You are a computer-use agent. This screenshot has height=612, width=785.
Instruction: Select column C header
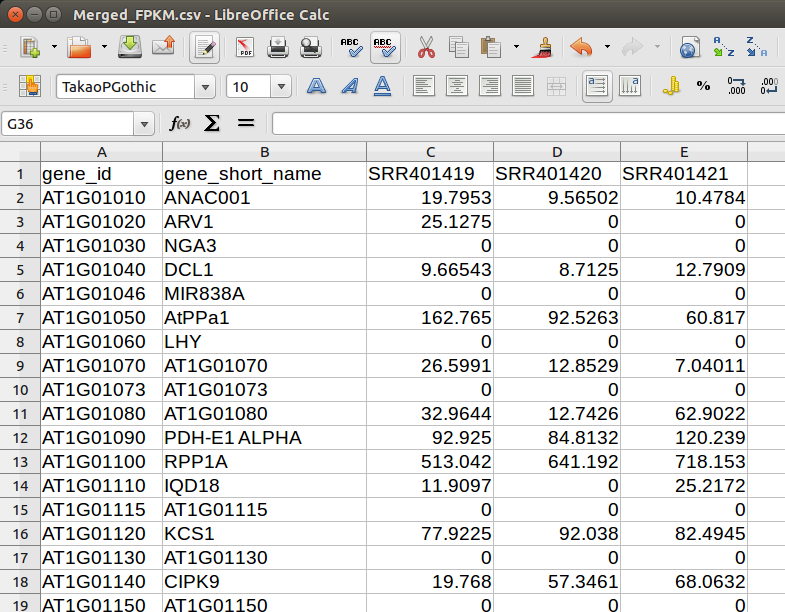click(430, 152)
